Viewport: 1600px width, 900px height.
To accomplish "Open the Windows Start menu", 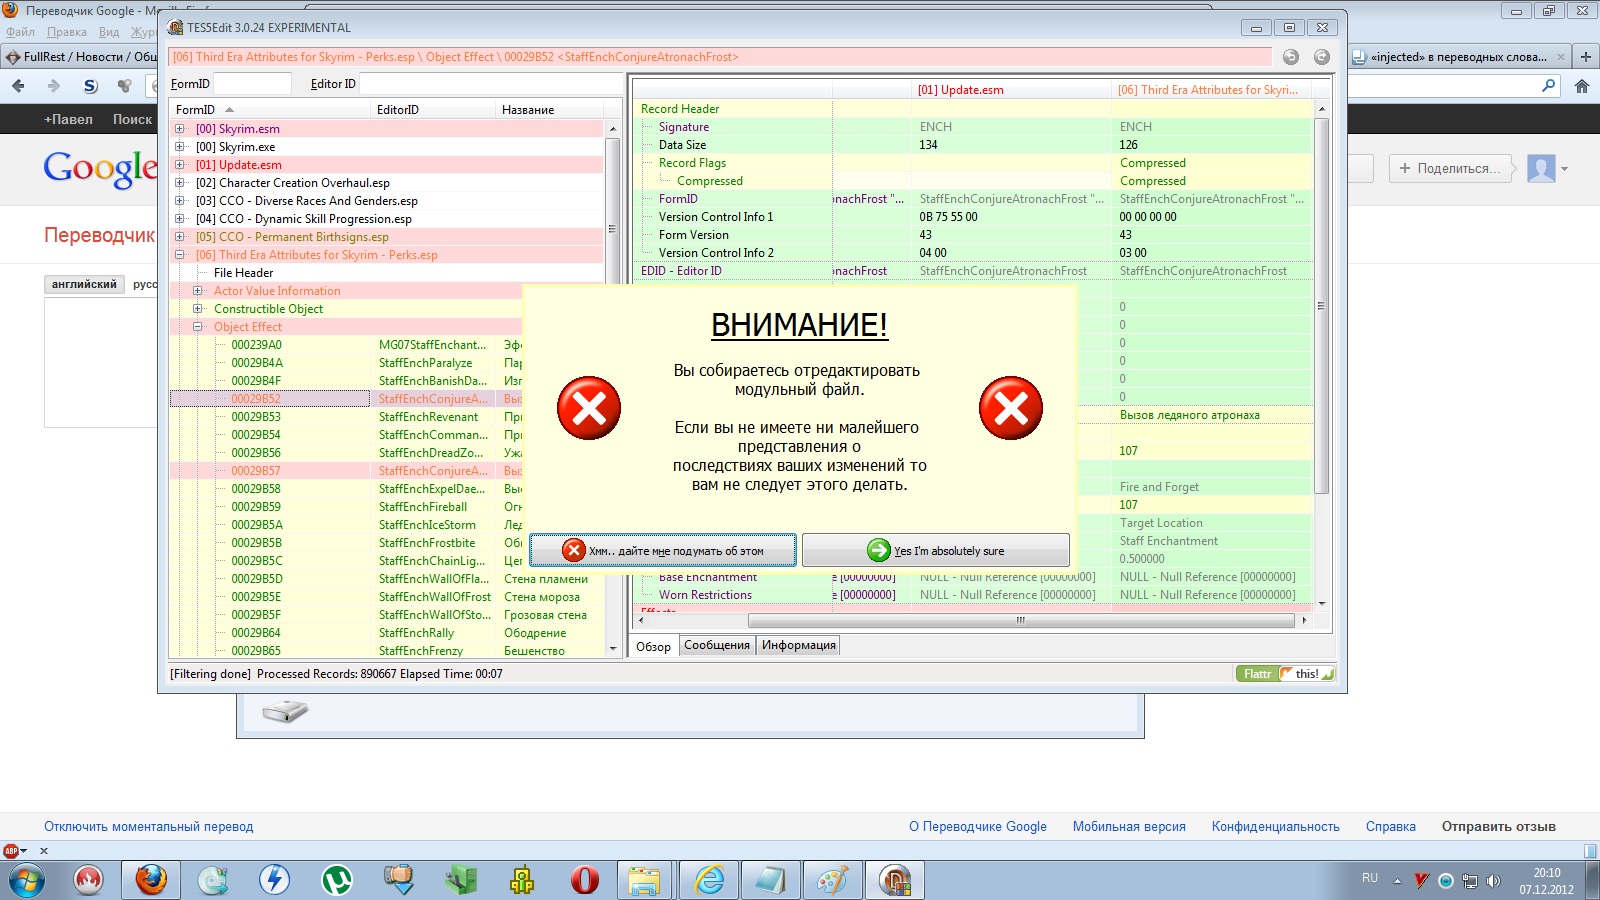I will (x=26, y=881).
